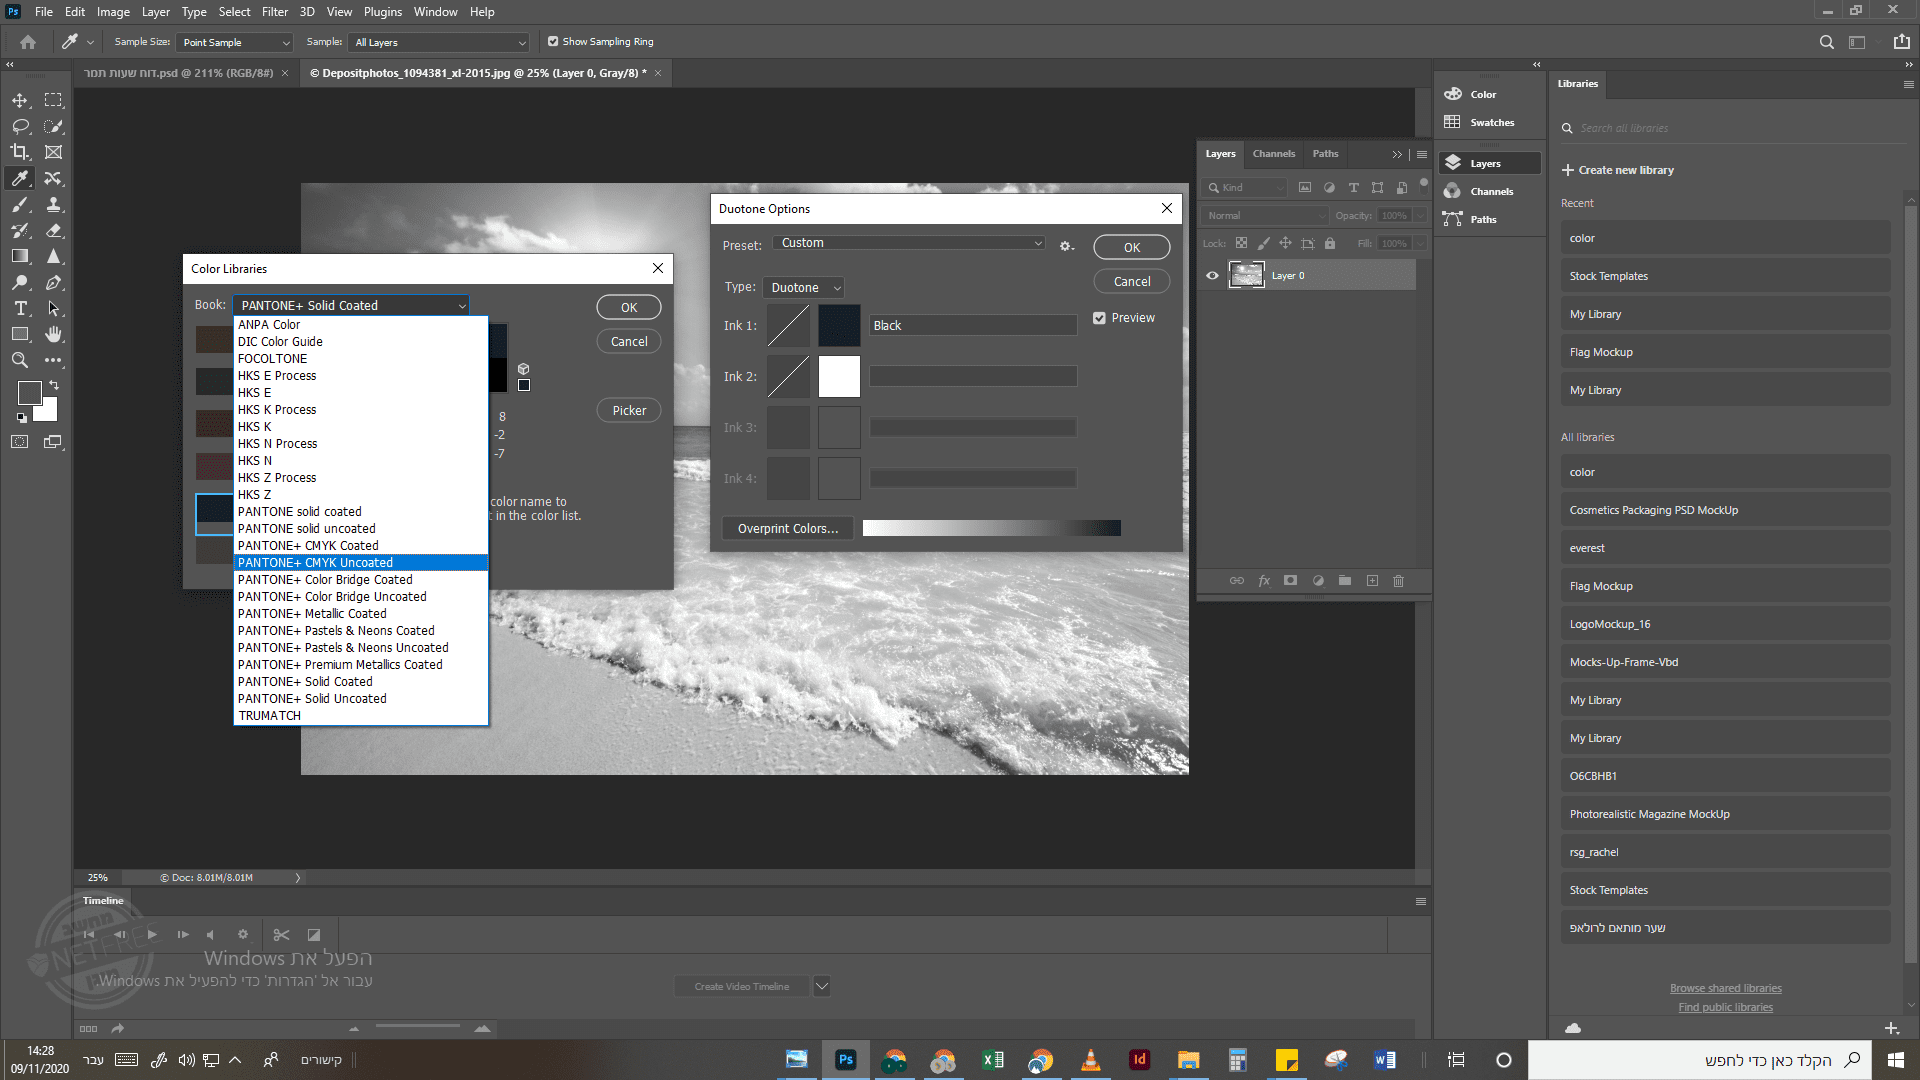Choose PANTONE+ Metallic Coated from list
1920x1080 pixels.
pyautogui.click(x=312, y=614)
